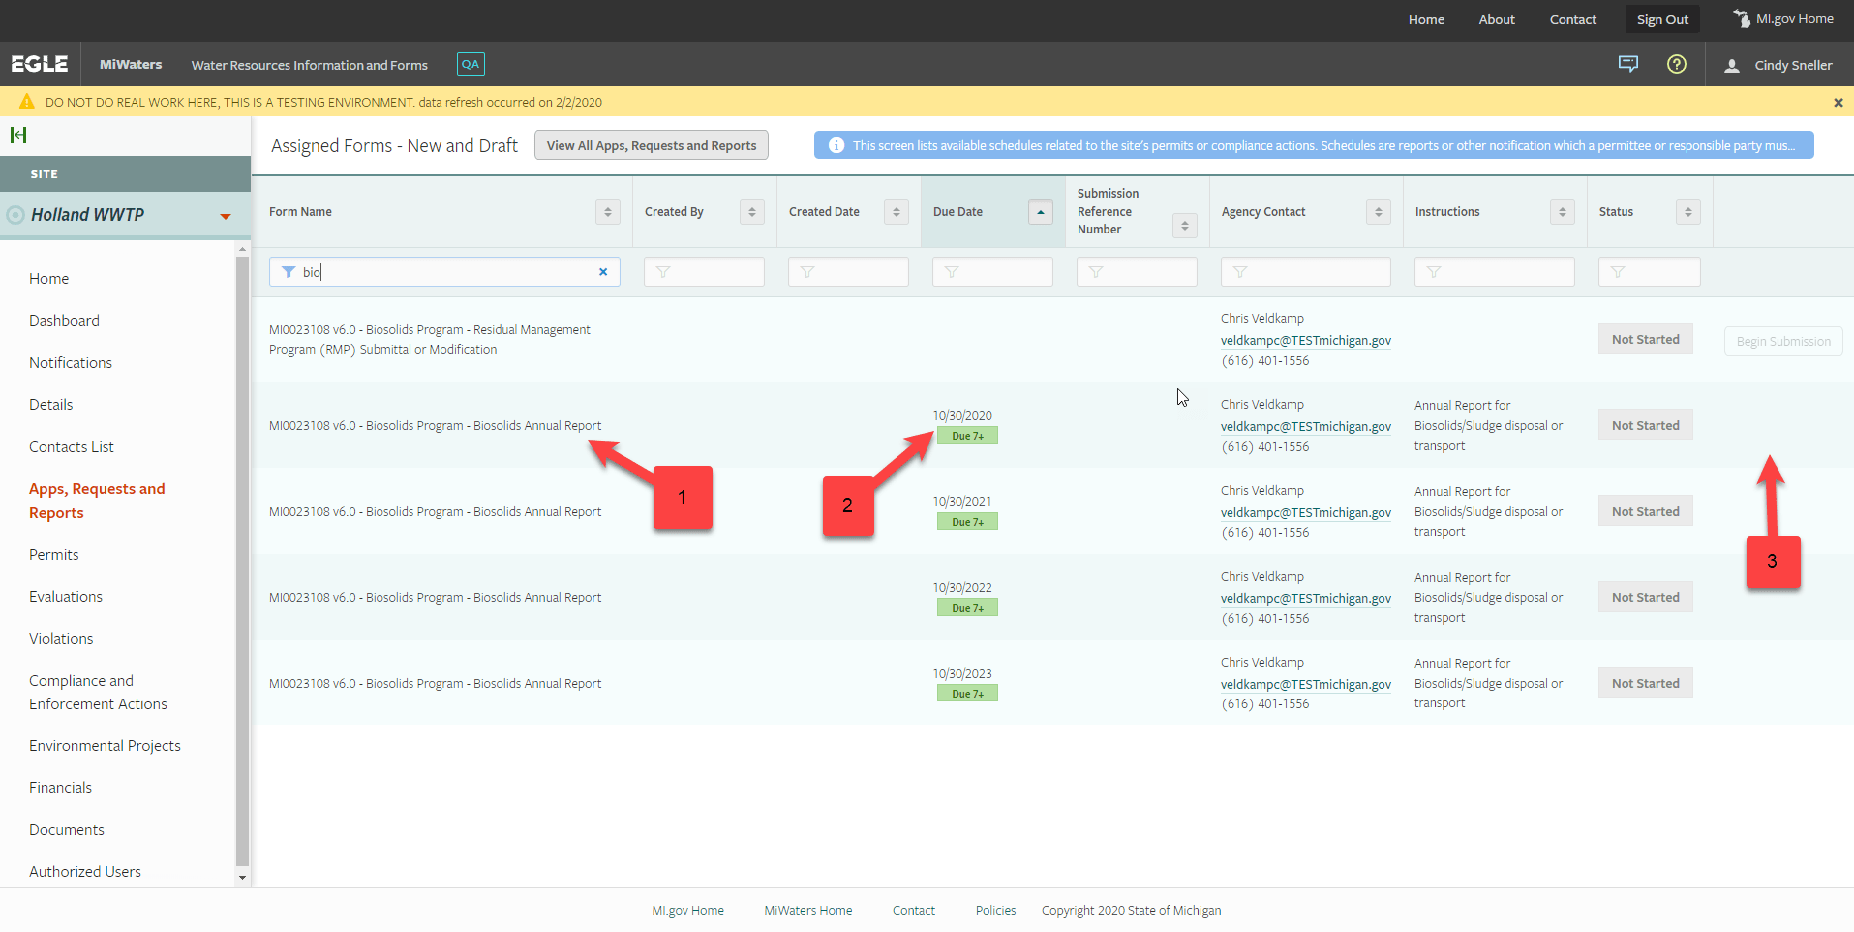
Task: Open Authorized Users in the sidebar
Action: pyautogui.click(x=85, y=872)
